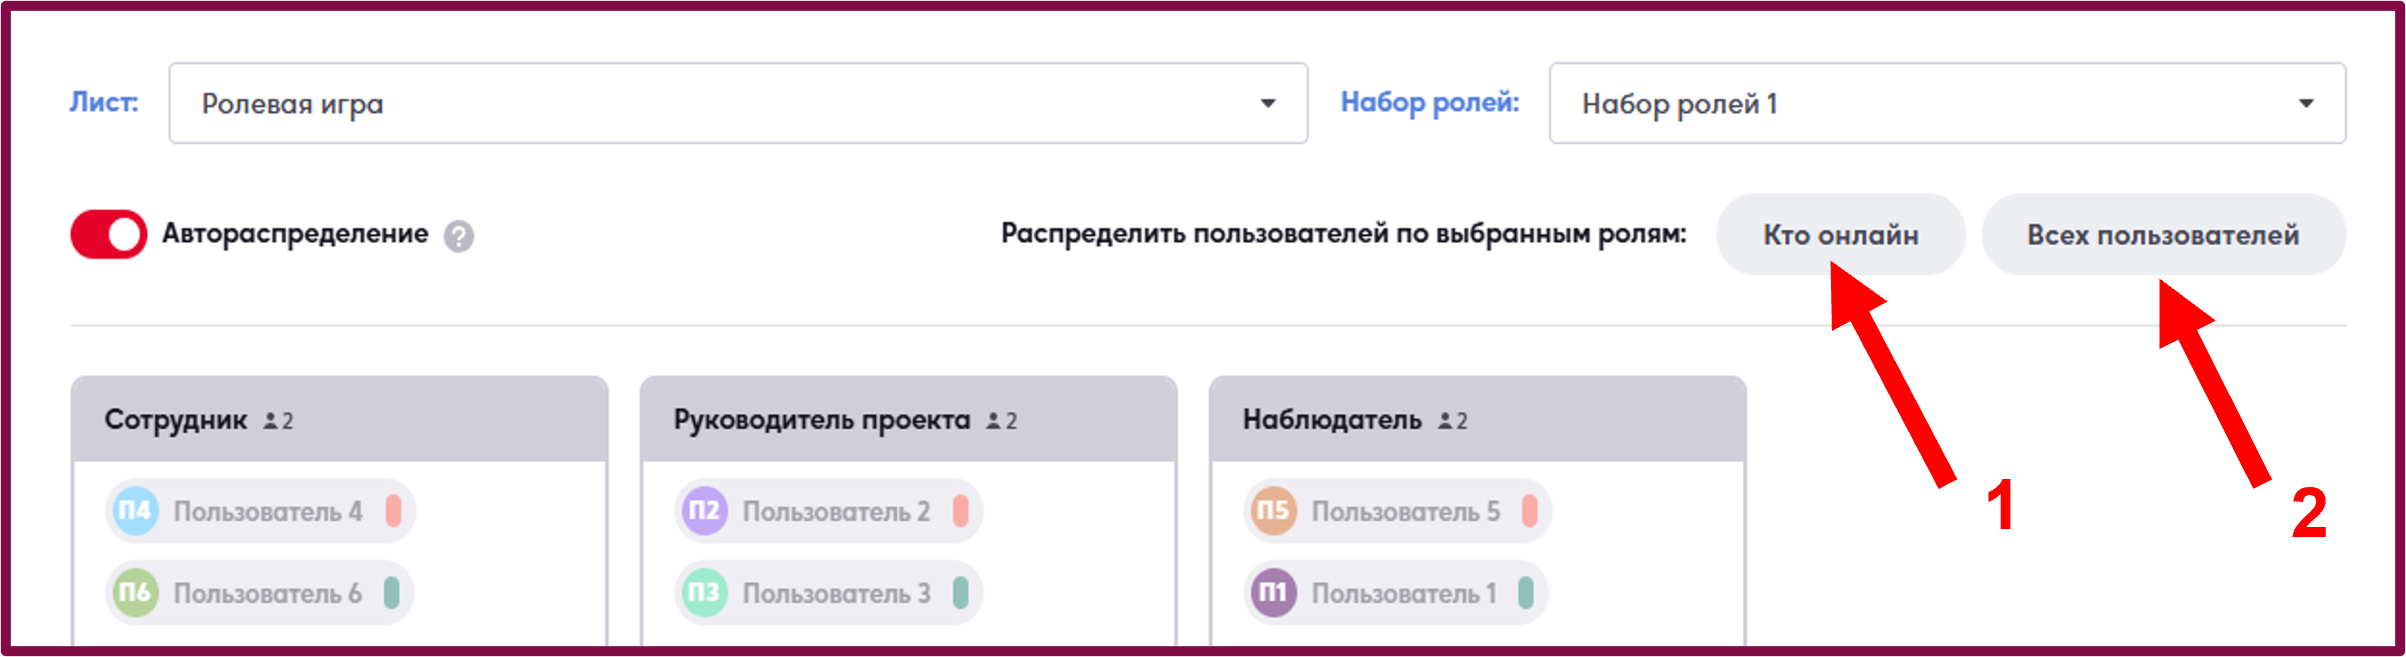Screen dimensions: 2406x657
Task: Open the Лист dropdown arrow
Action: coord(1268,103)
